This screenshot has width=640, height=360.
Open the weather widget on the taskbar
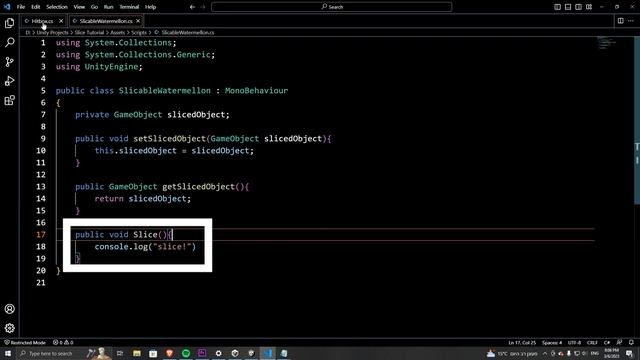(x=512, y=353)
